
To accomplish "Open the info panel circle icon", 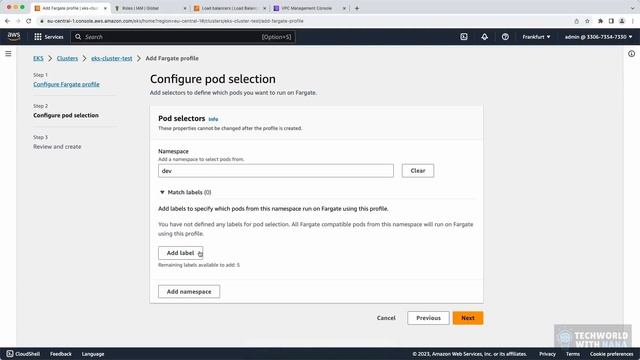I will point(631,53).
